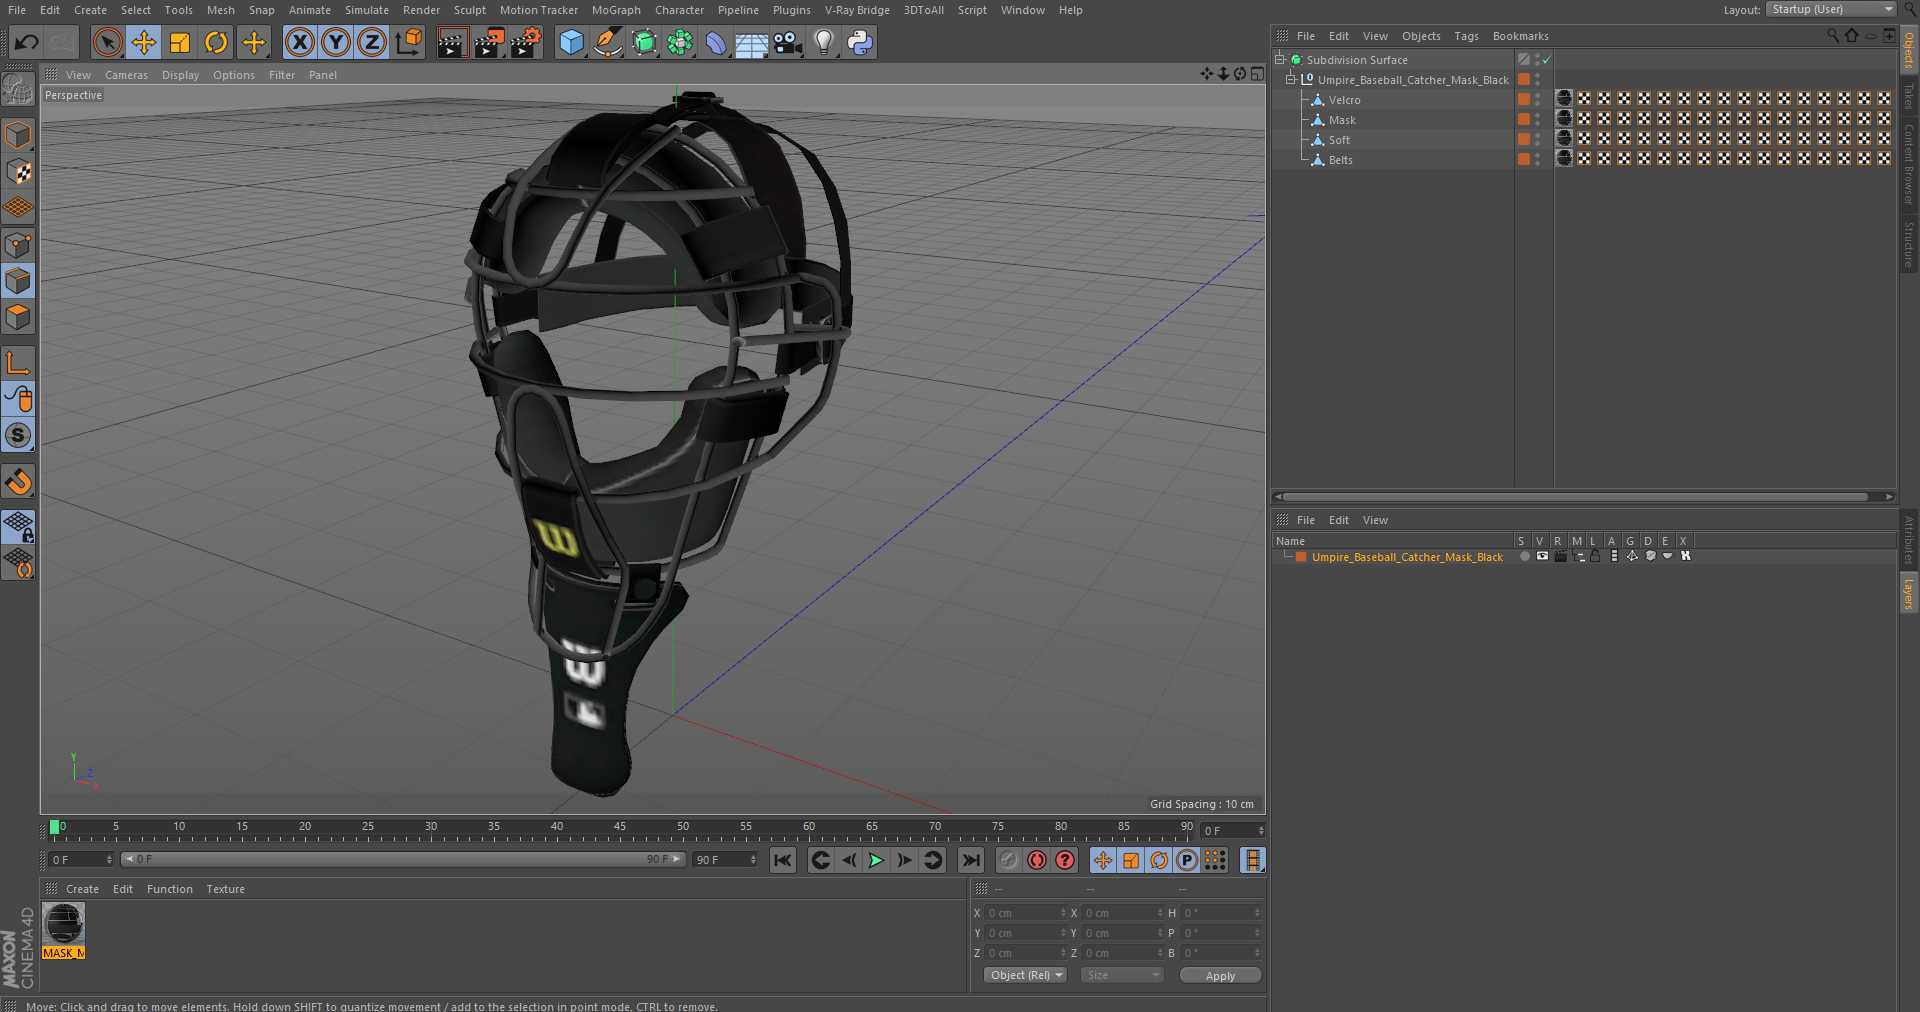Image resolution: width=1920 pixels, height=1012 pixels.
Task: Switch to Edges mode
Action: (x=18, y=282)
